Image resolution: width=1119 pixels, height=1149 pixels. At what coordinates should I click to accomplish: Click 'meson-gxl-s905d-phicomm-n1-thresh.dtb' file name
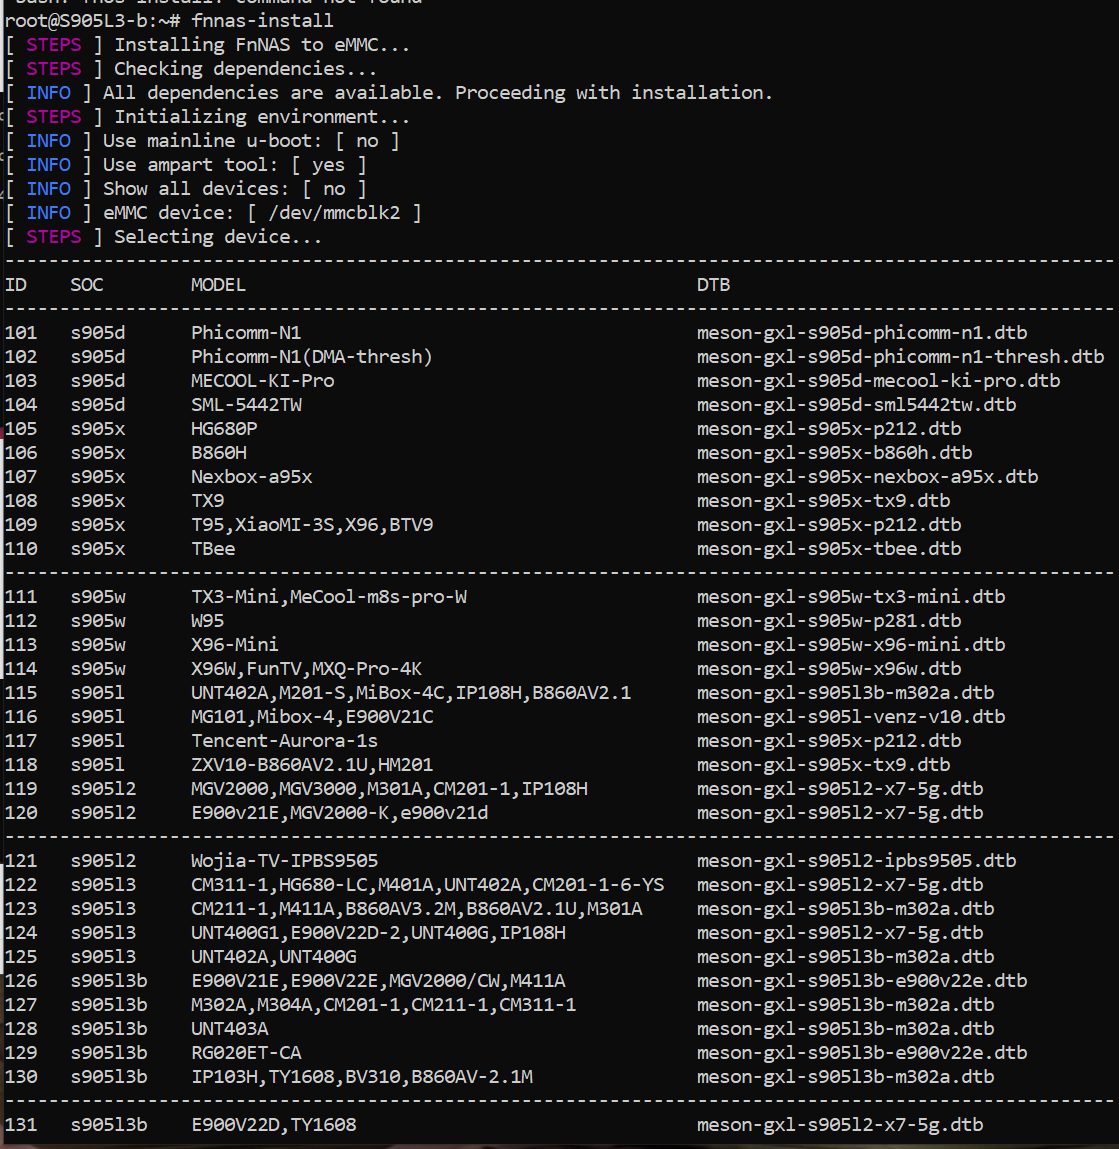click(901, 357)
